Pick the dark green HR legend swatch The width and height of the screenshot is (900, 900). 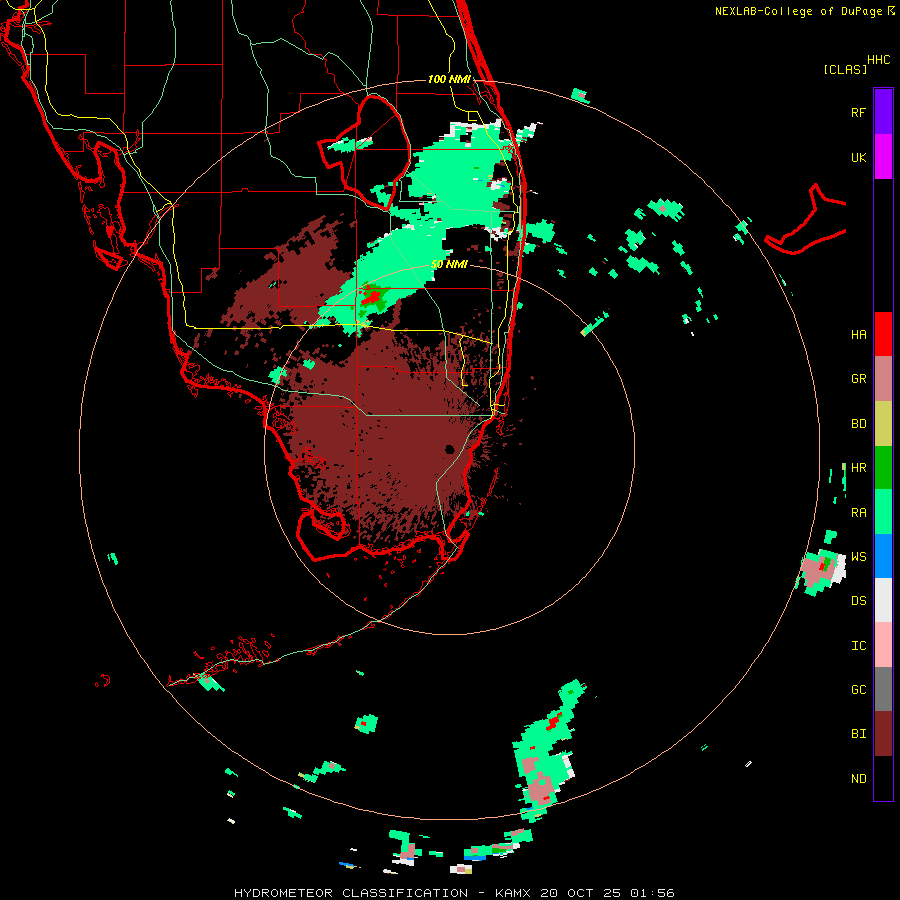click(x=883, y=468)
